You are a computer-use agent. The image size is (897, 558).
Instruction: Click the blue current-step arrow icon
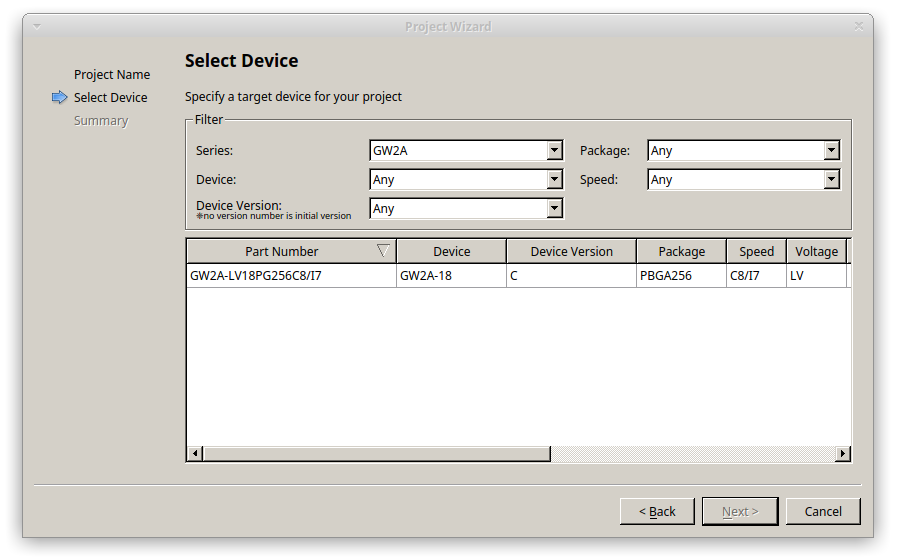(59, 97)
